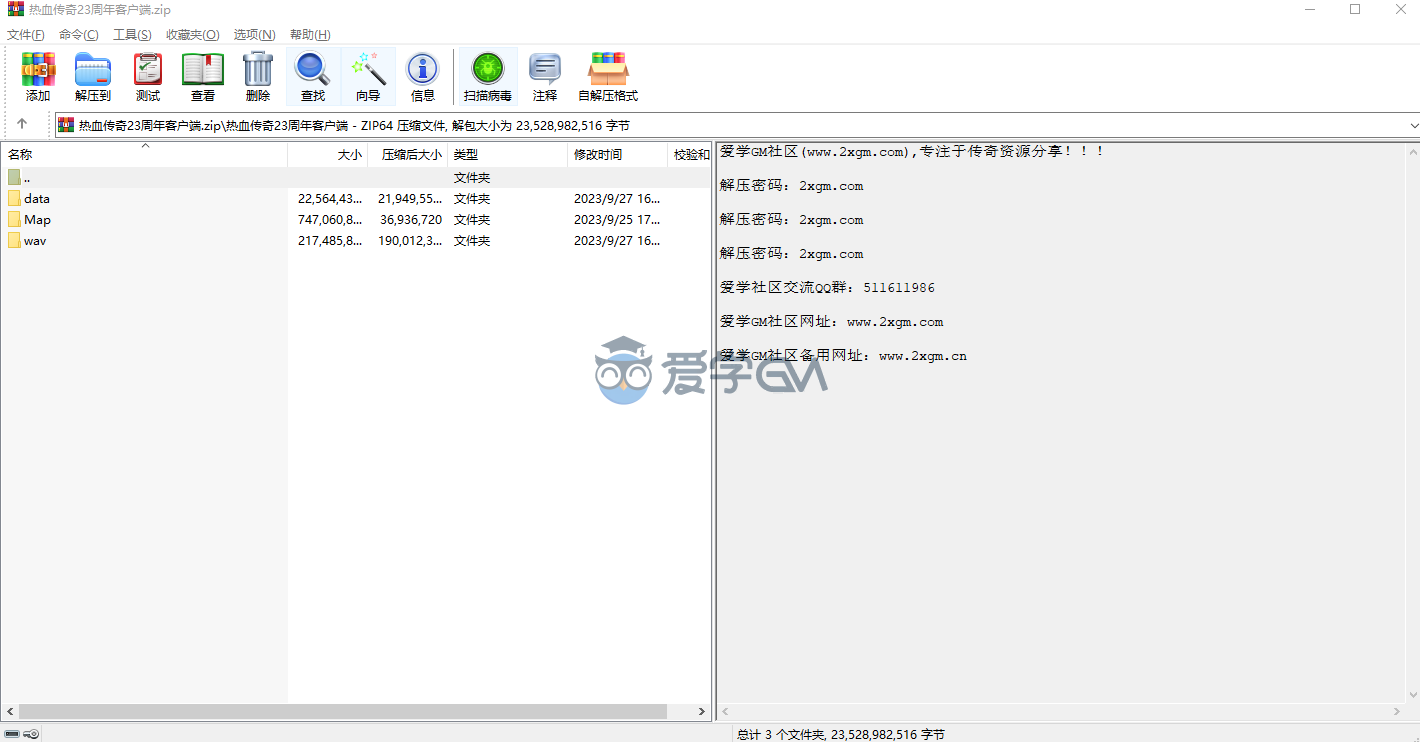Click the Map folder icon

(x=14, y=219)
